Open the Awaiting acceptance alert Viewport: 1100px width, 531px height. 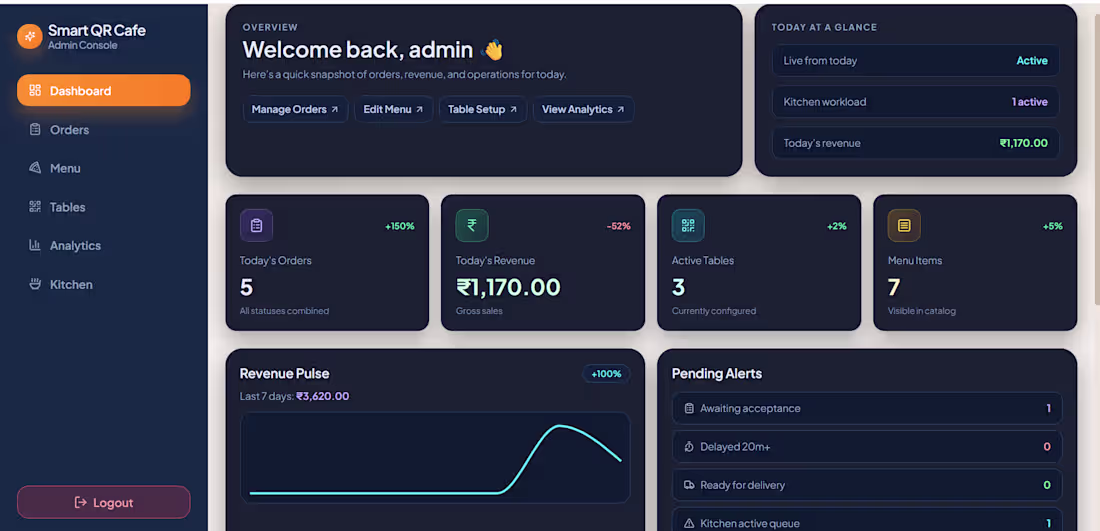click(867, 408)
